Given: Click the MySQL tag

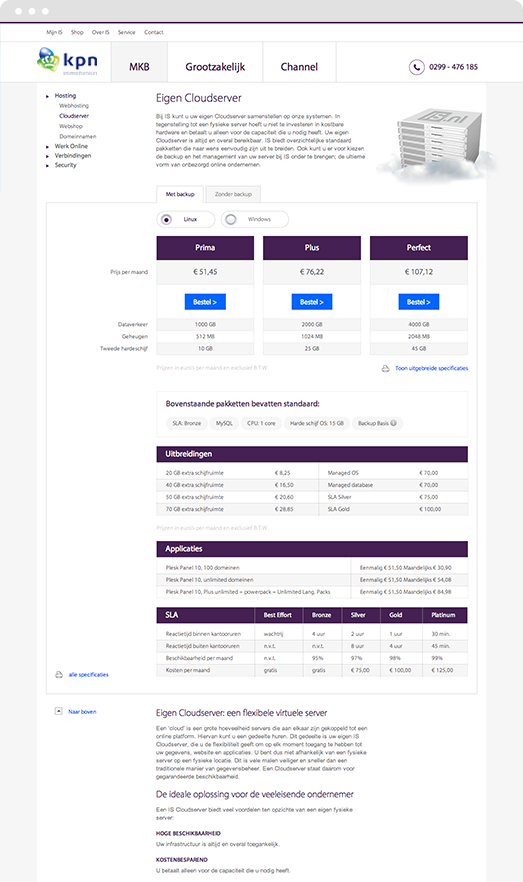Looking at the screenshot, I should point(224,423).
